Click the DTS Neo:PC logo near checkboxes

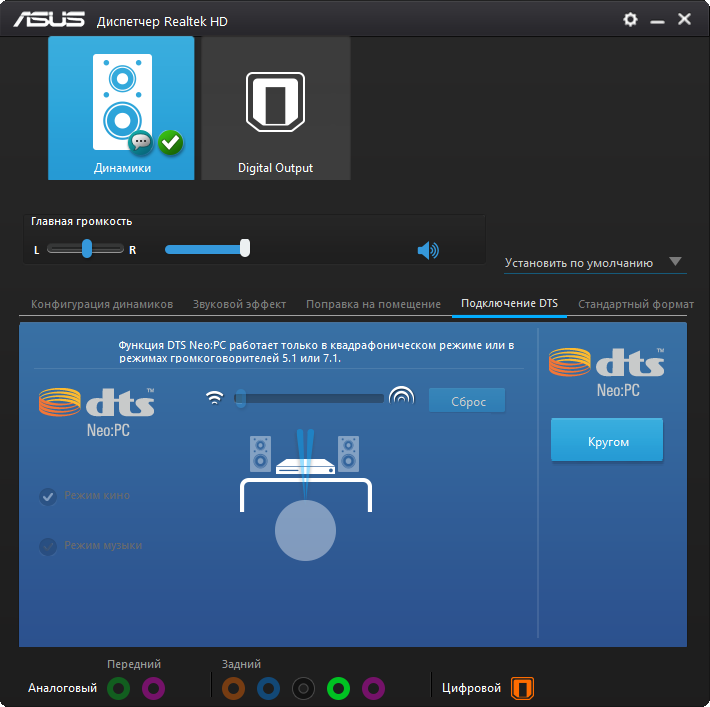[x=96, y=412]
